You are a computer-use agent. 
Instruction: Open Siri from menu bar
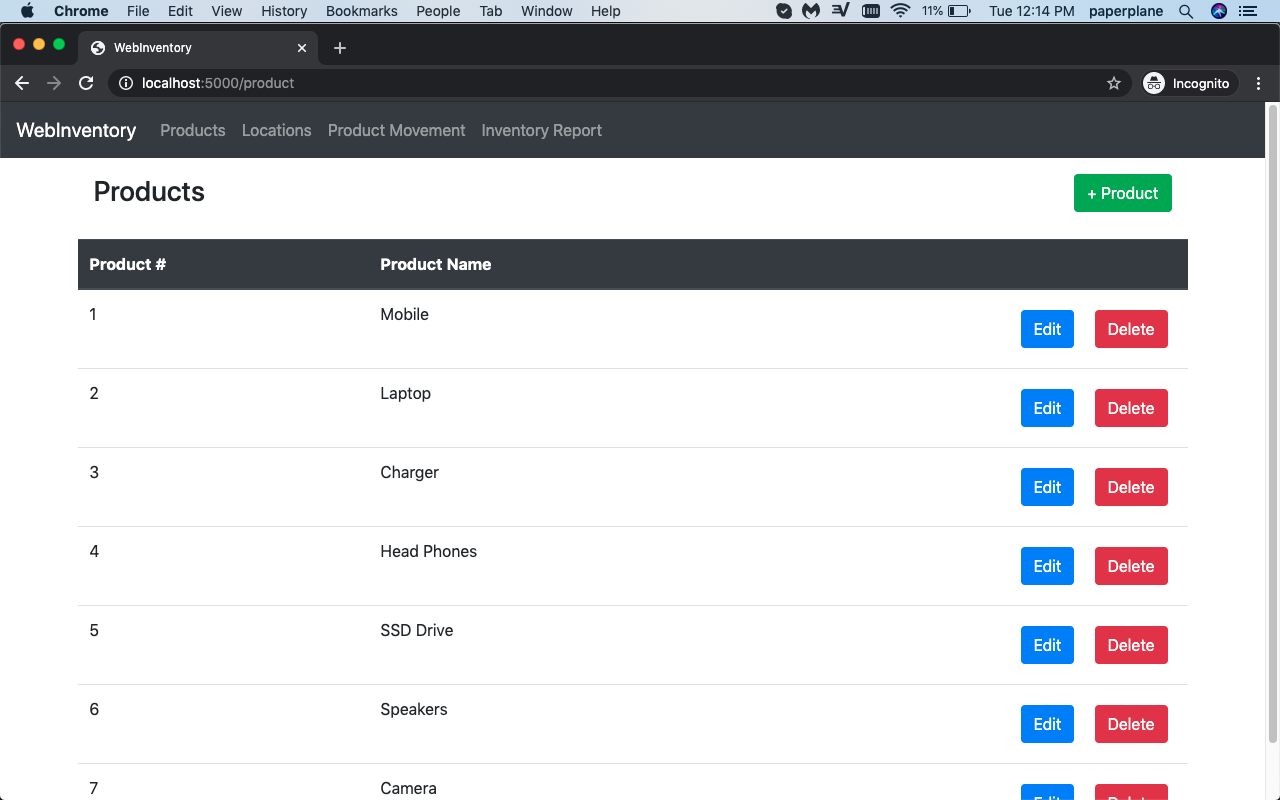1218,11
